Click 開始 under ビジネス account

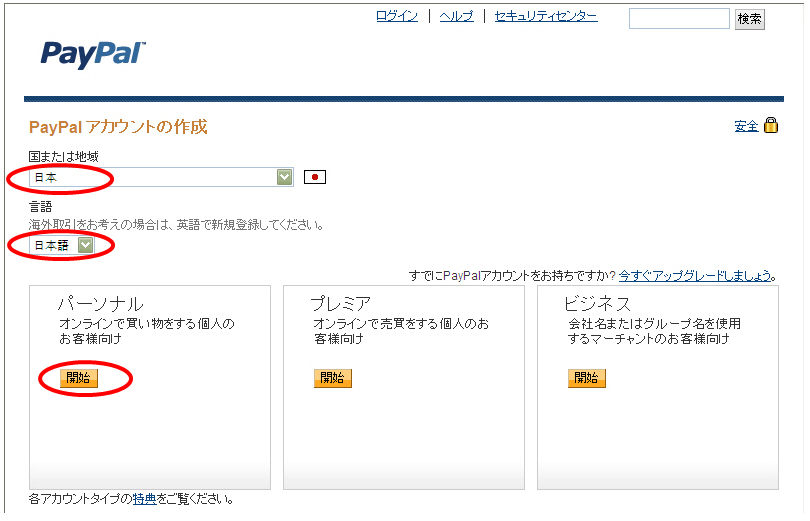(587, 378)
